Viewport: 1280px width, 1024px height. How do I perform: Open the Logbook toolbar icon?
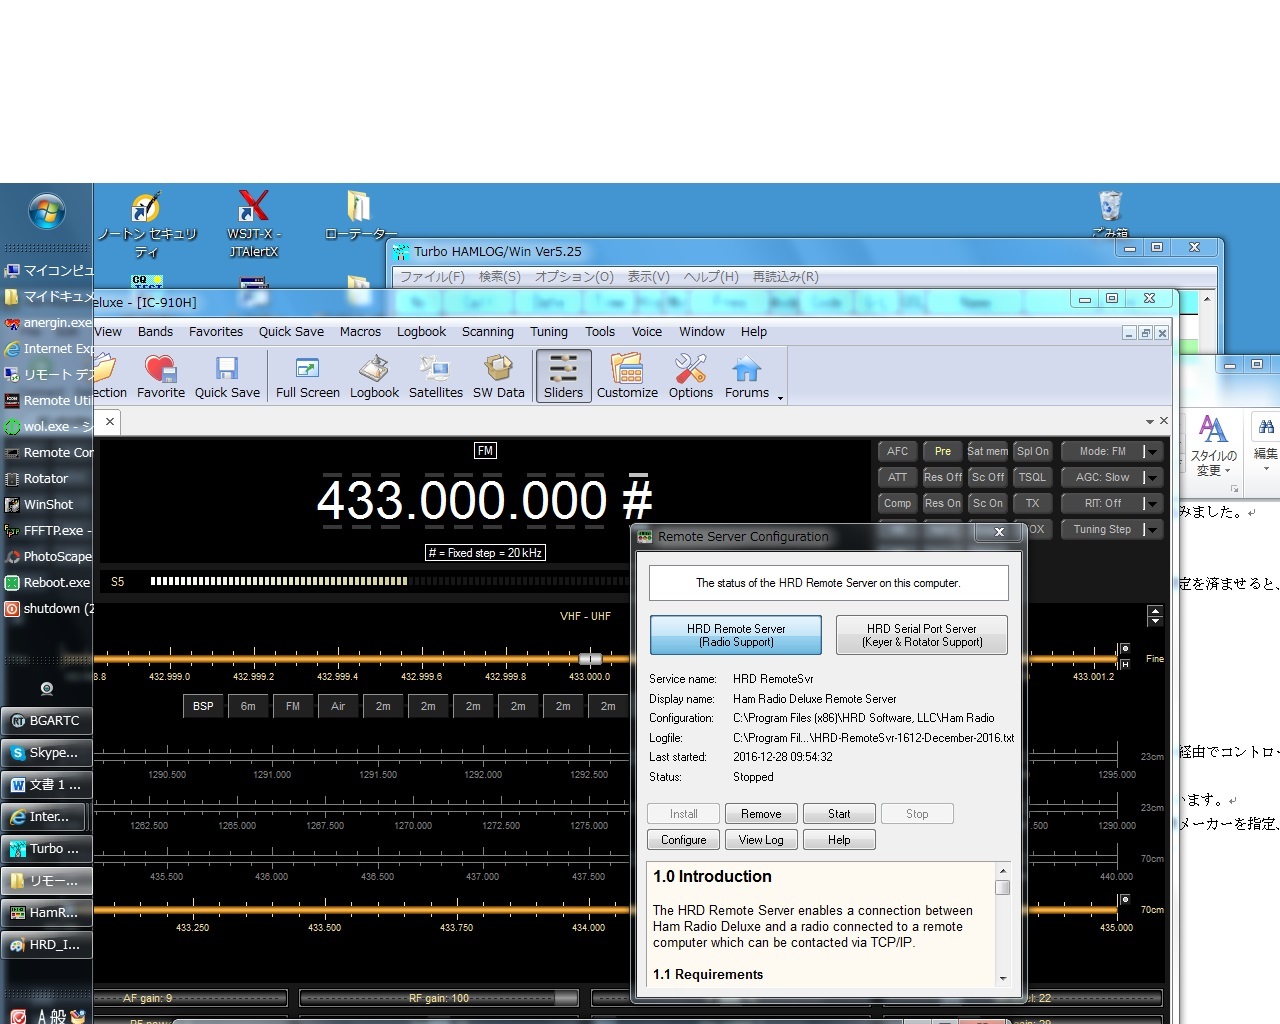tap(374, 377)
